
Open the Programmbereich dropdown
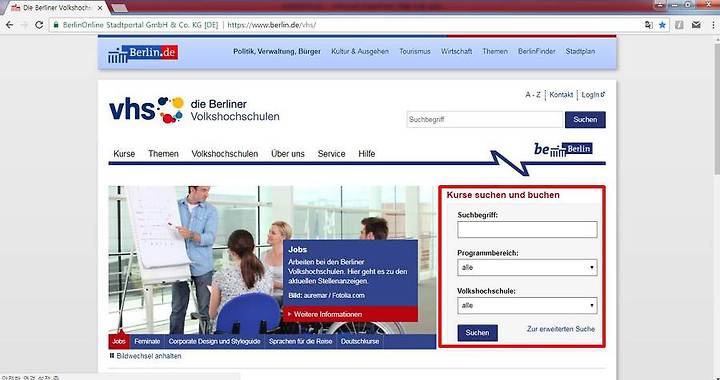tap(527, 267)
